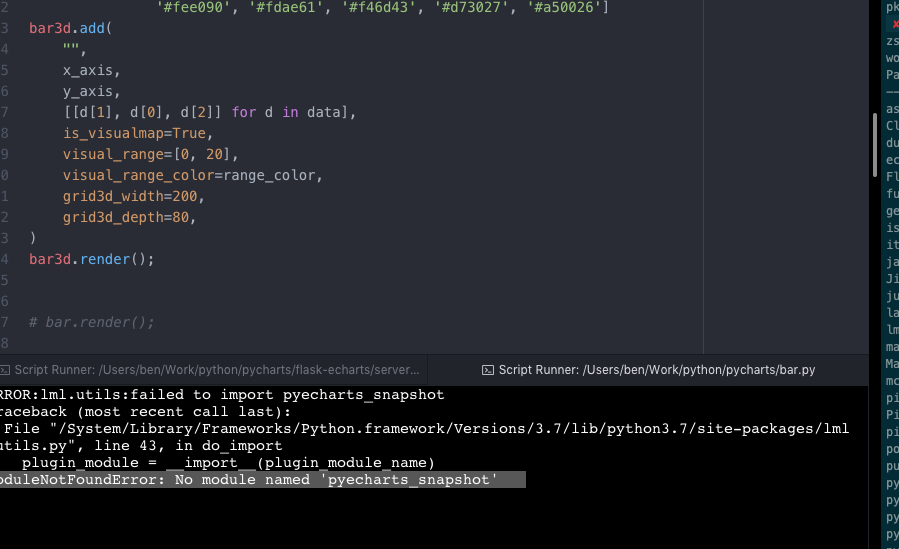This screenshot has width=899, height=549.
Task: Click the x_axis, argument line
Action: click(x=91, y=70)
